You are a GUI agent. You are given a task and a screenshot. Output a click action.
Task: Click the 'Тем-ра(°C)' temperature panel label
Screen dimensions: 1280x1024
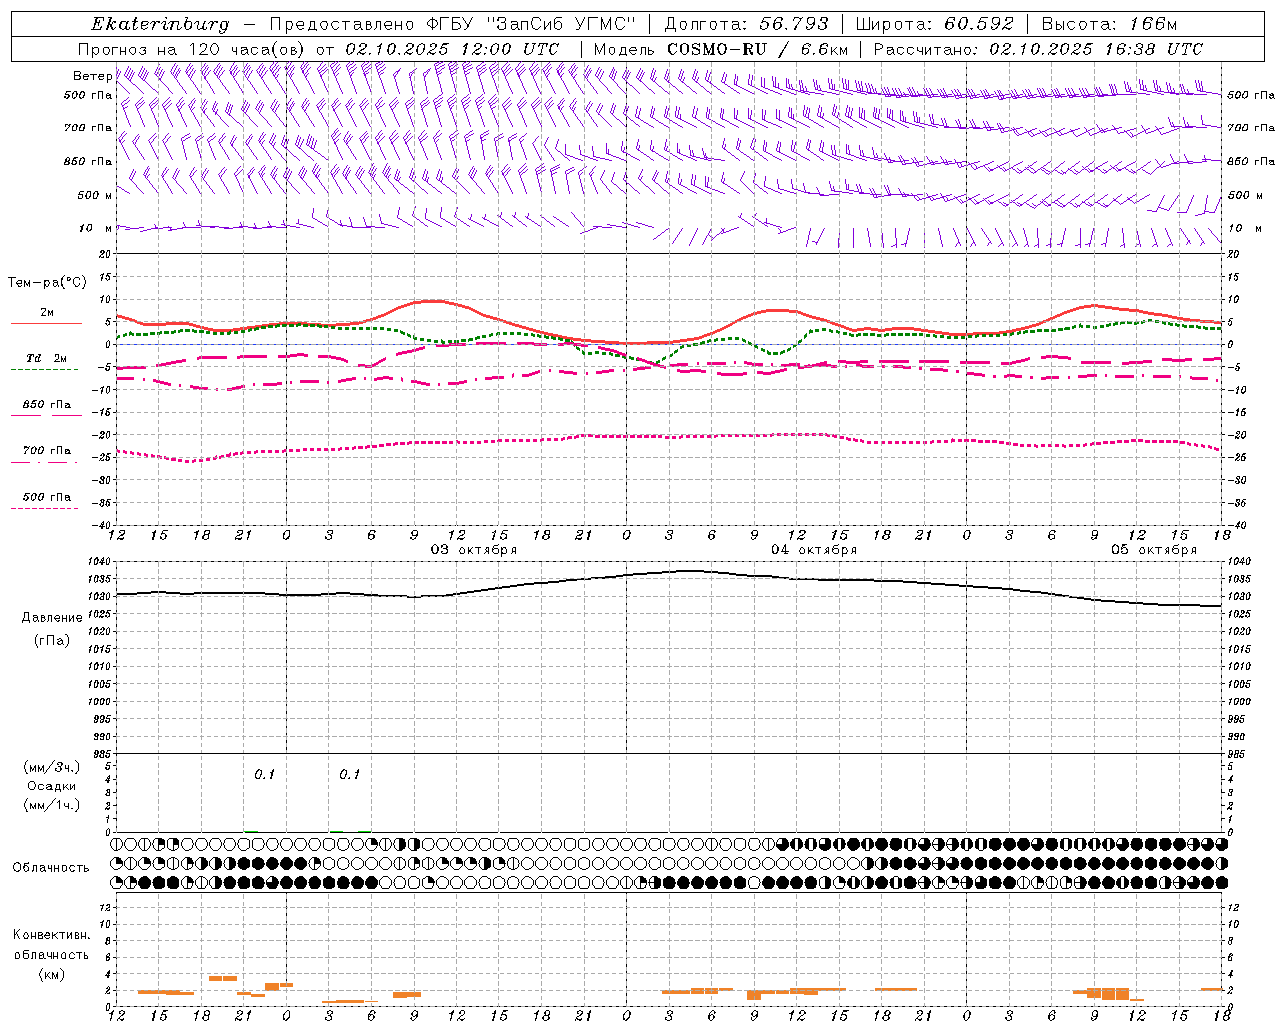click(x=47, y=283)
